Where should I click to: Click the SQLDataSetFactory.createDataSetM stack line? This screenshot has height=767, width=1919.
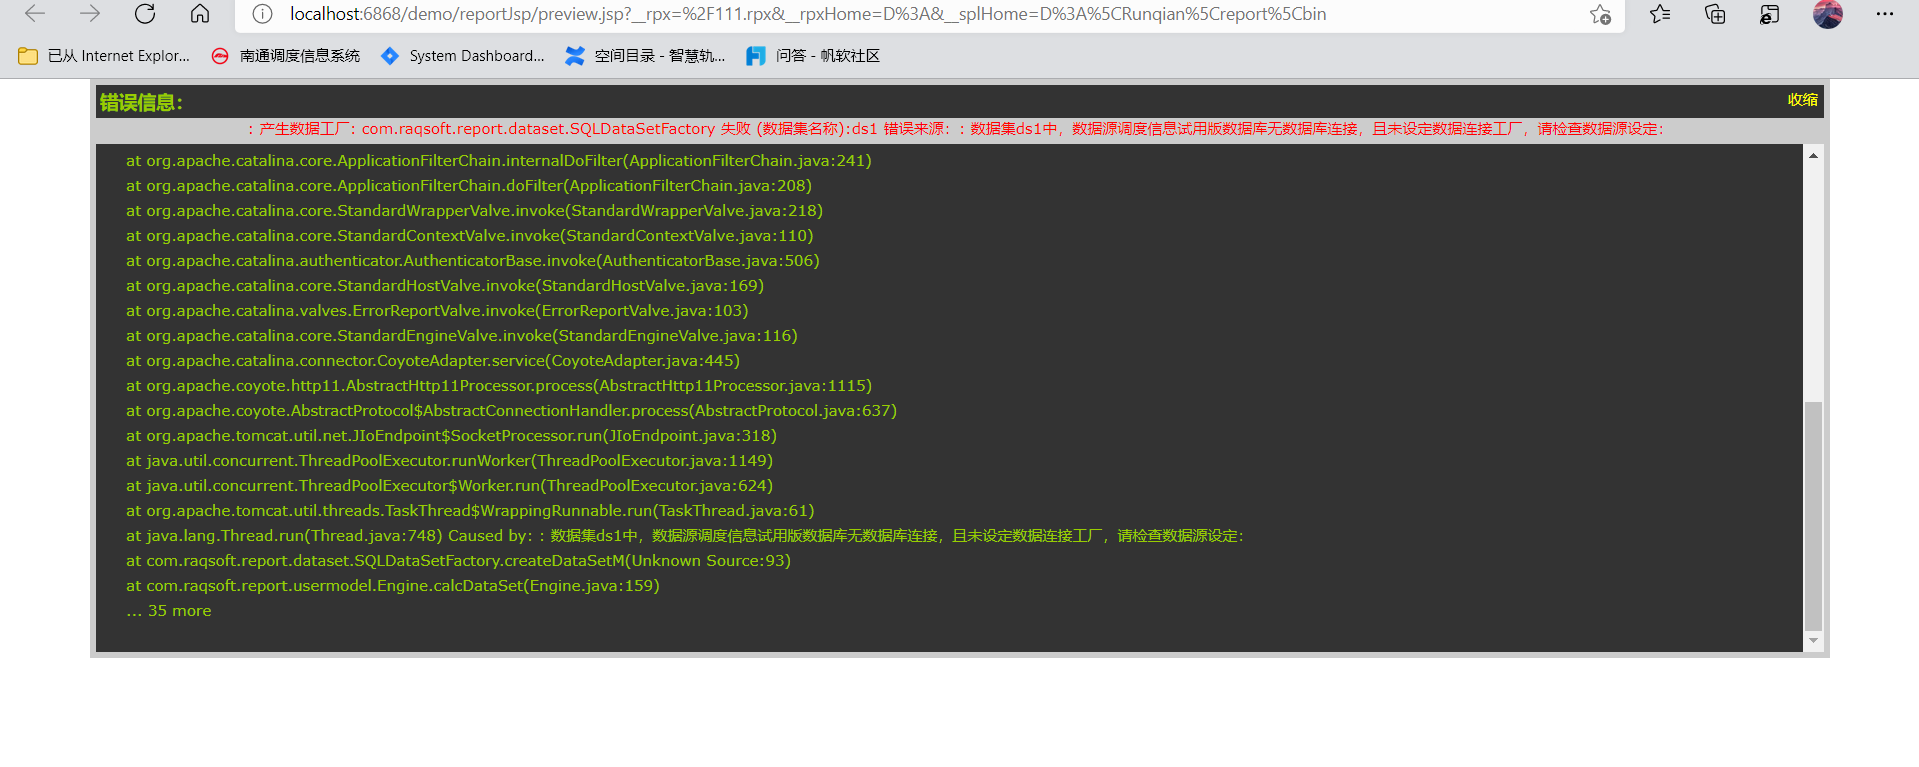[x=458, y=561]
